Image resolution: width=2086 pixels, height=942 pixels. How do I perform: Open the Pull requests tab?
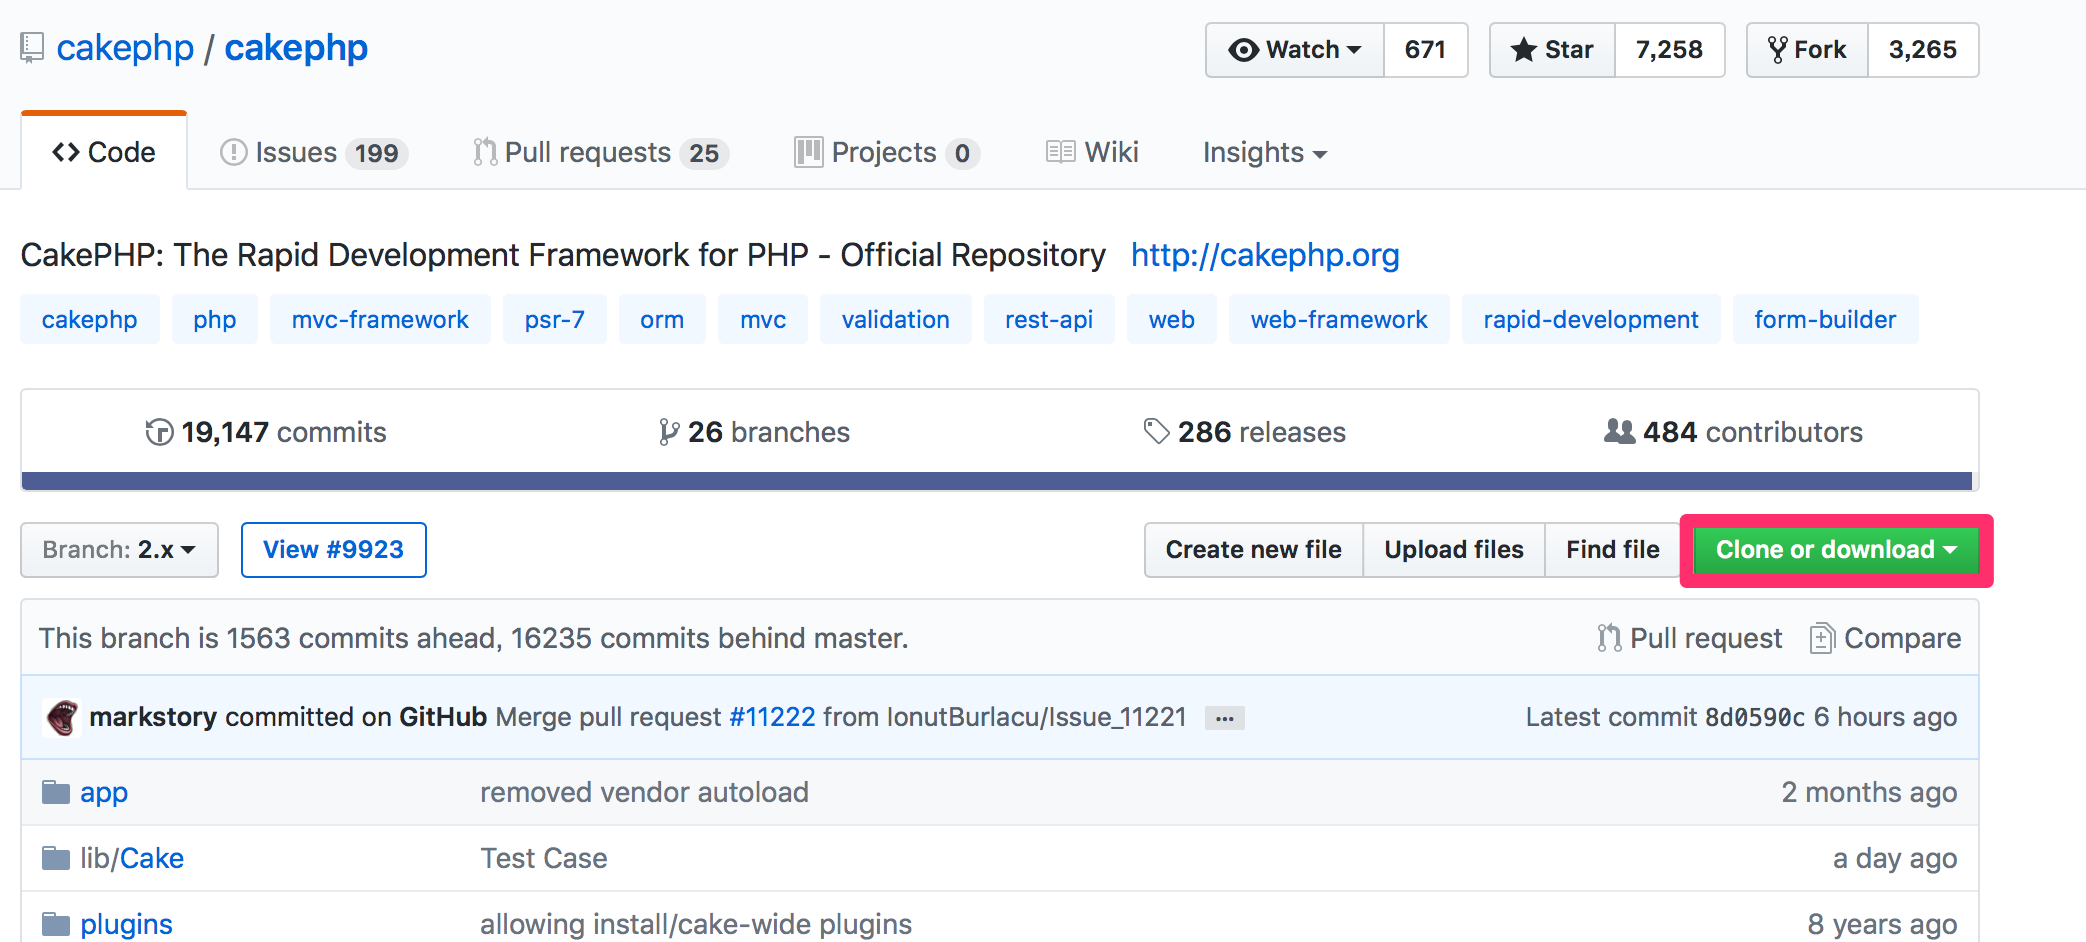pos(600,153)
